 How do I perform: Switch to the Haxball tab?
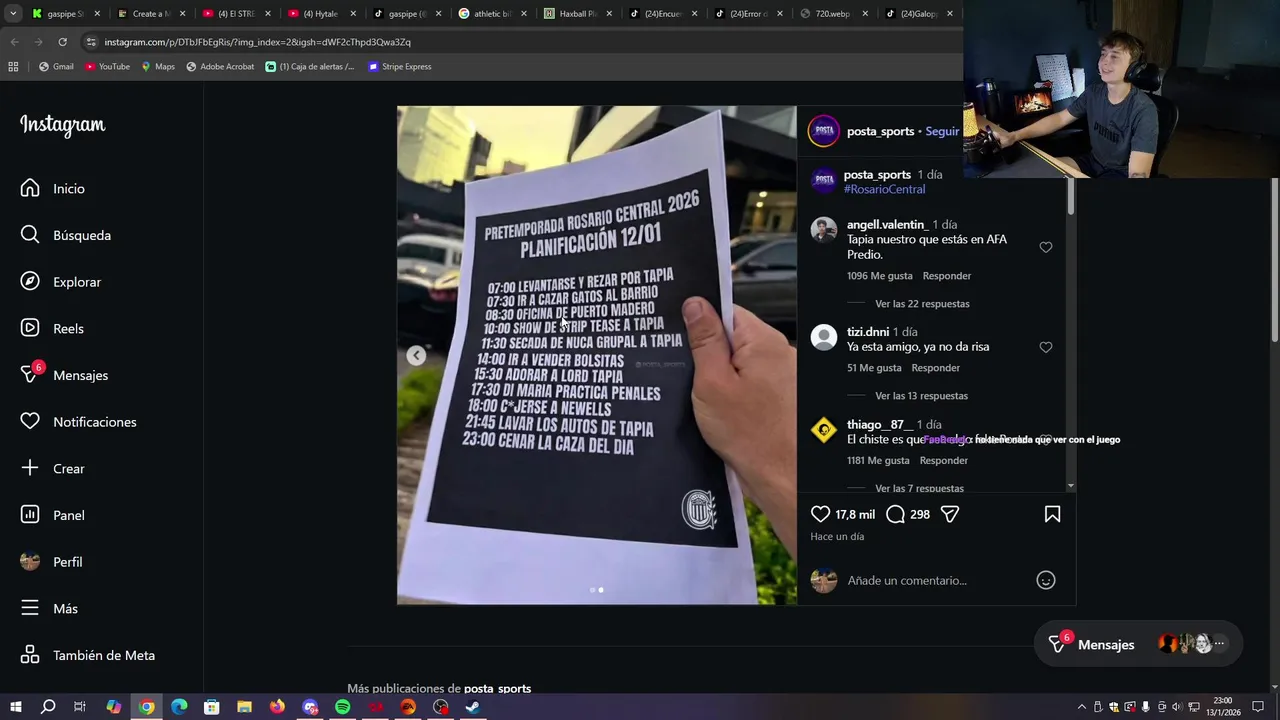pyautogui.click(x=577, y=13)
